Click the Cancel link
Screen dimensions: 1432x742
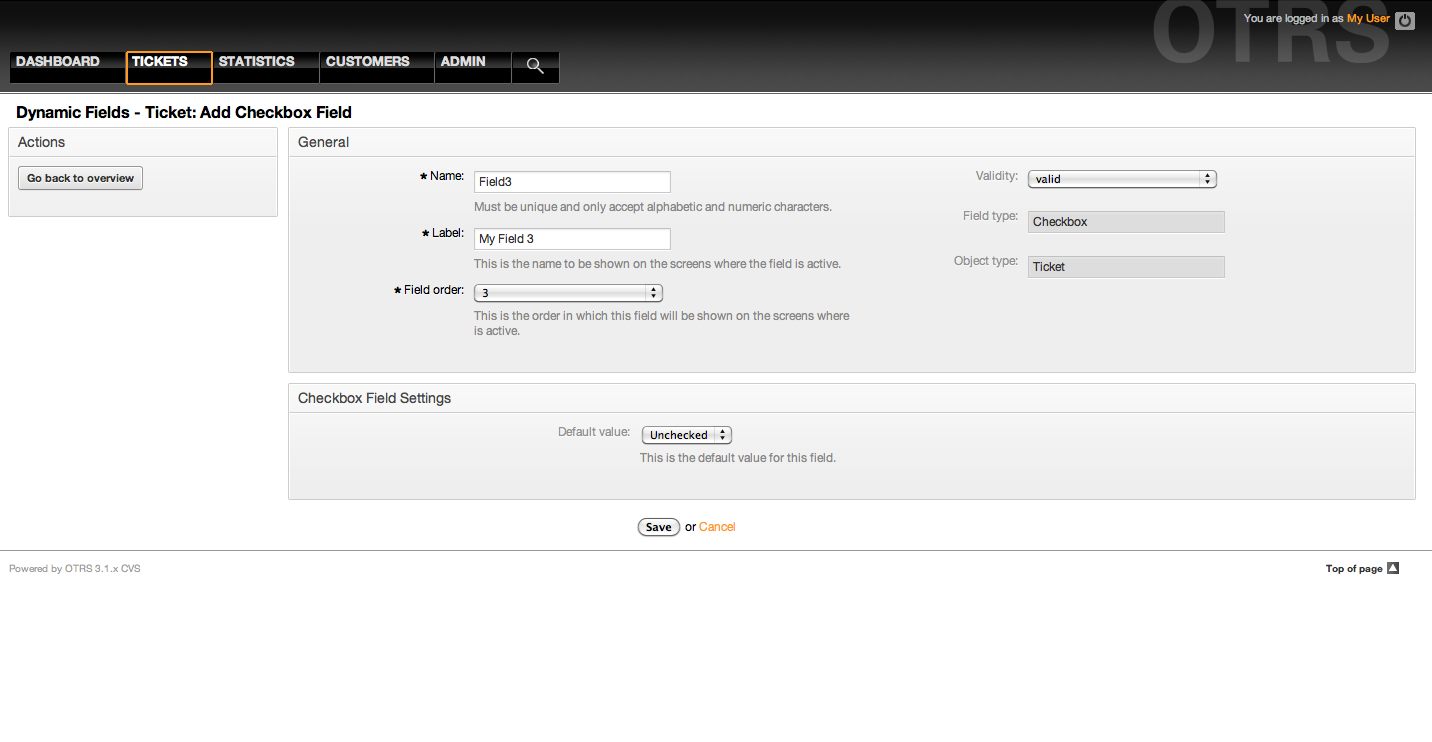717,527
